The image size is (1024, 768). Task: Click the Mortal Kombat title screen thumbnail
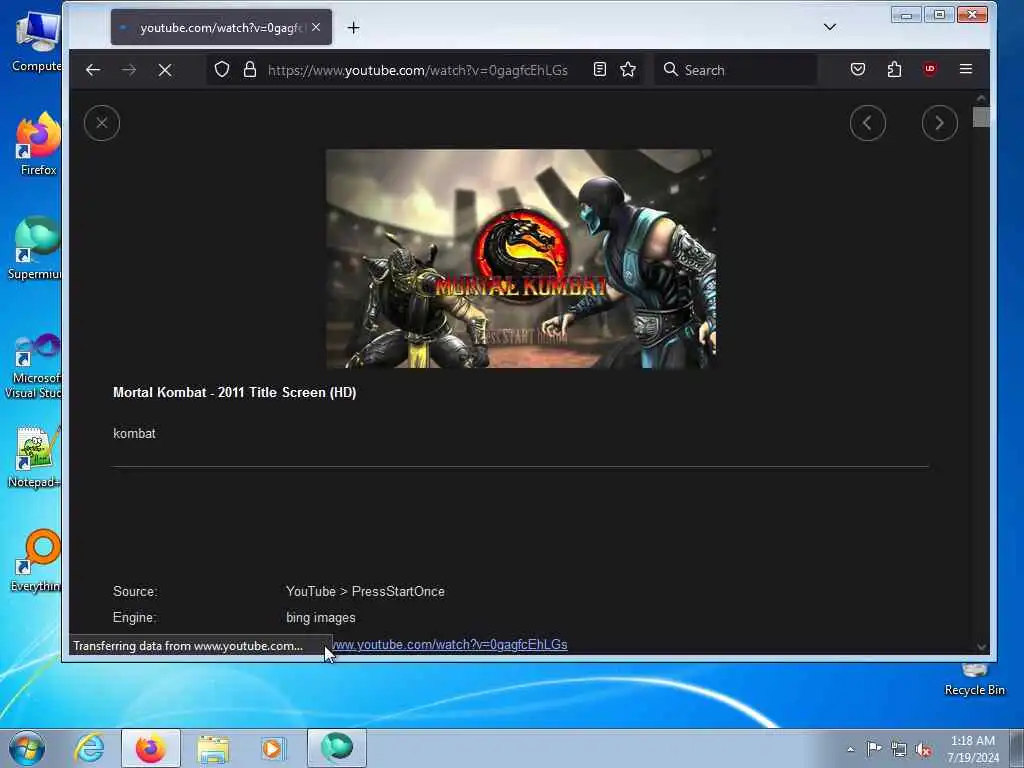pos(520,259)
